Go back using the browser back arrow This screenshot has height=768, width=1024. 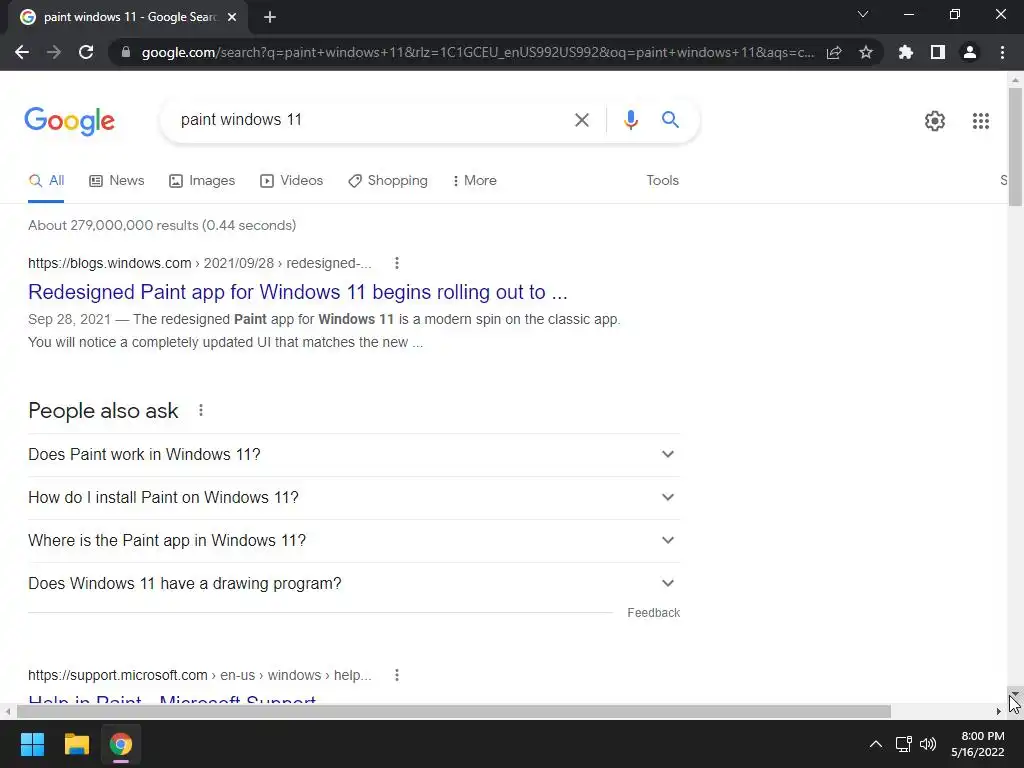click(22, 52)
